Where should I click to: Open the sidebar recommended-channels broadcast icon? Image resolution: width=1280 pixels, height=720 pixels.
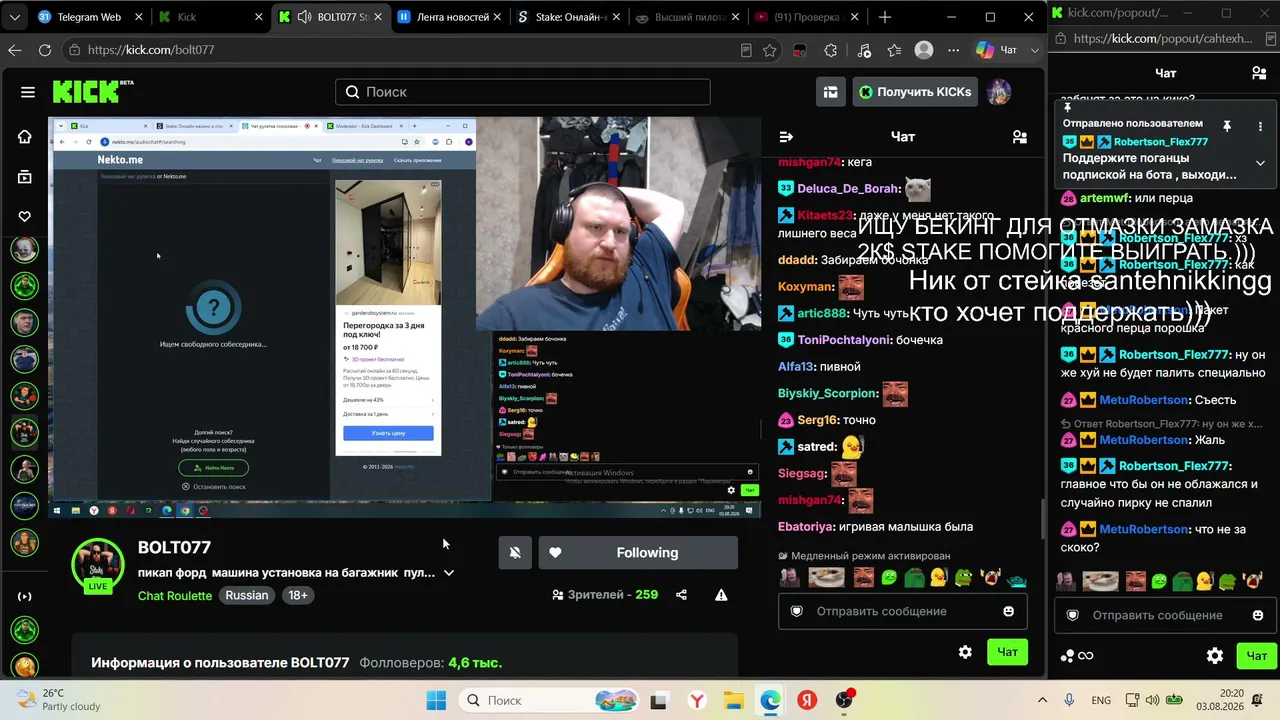pyautogui.click(x=25, y=596)
